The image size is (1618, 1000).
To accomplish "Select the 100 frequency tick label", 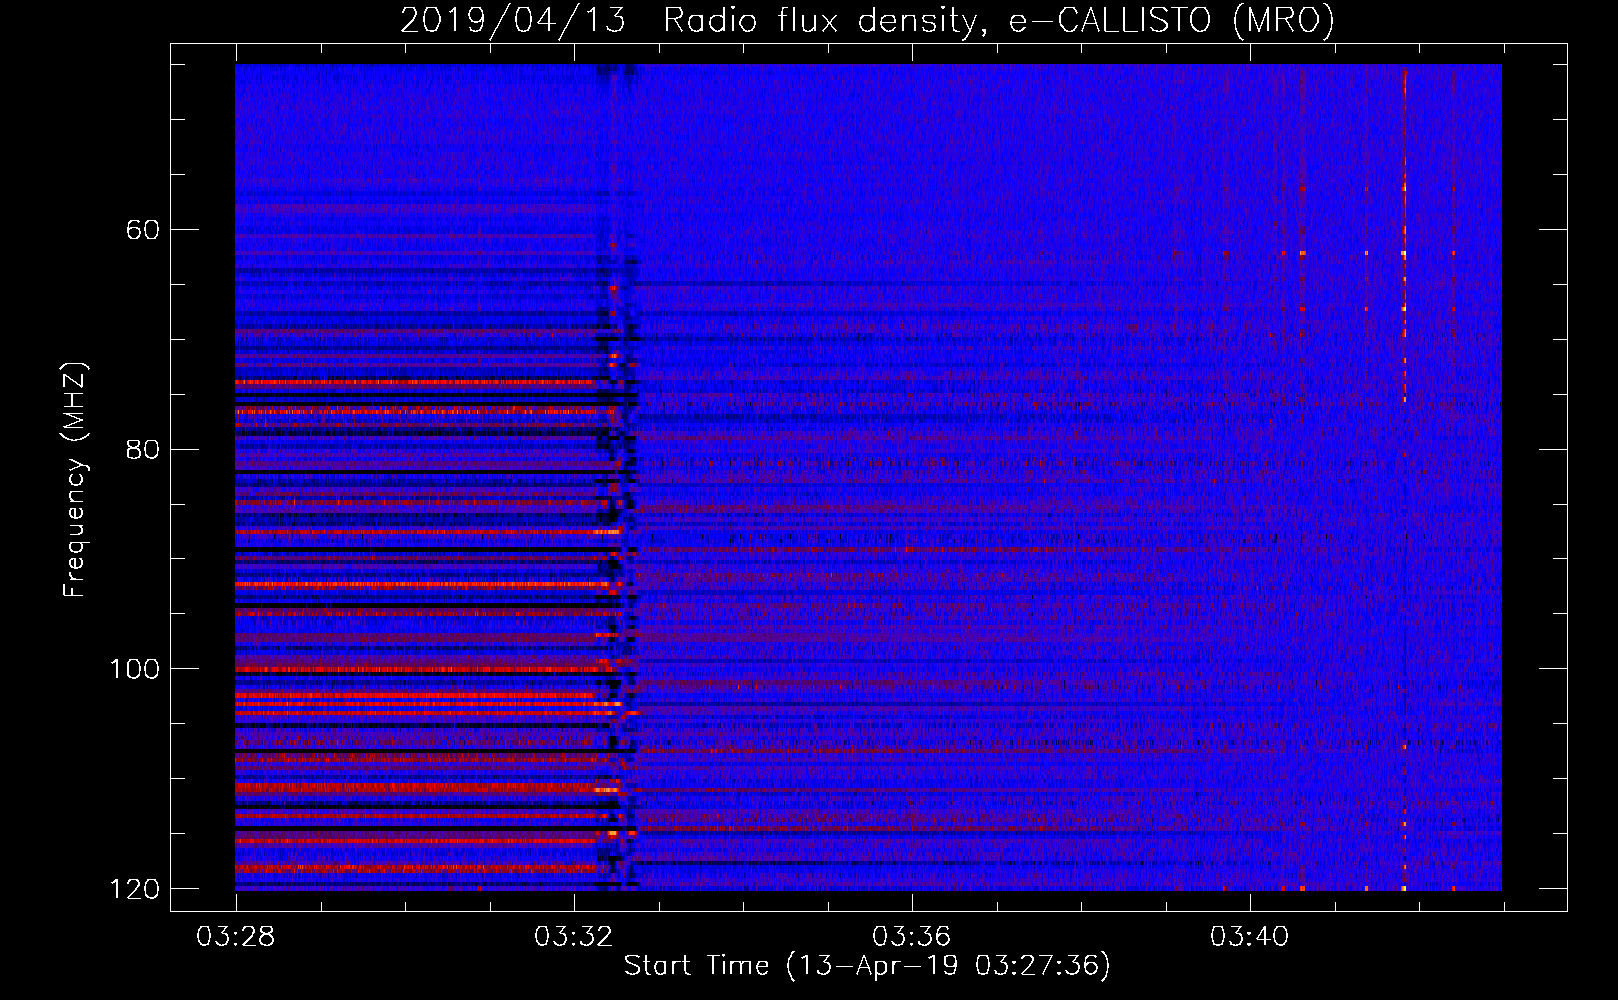I will (x=134, y=669).
